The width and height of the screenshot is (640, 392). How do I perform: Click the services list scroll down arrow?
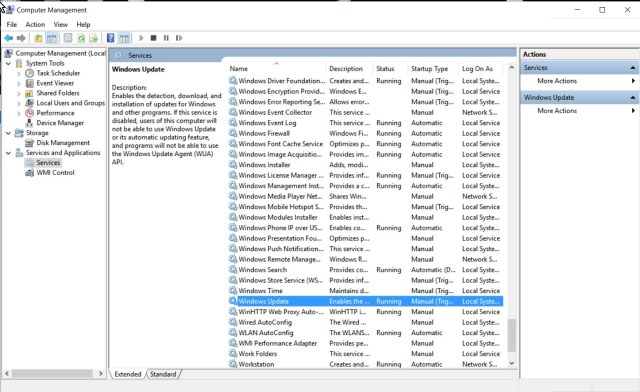[x=512, y=363]
